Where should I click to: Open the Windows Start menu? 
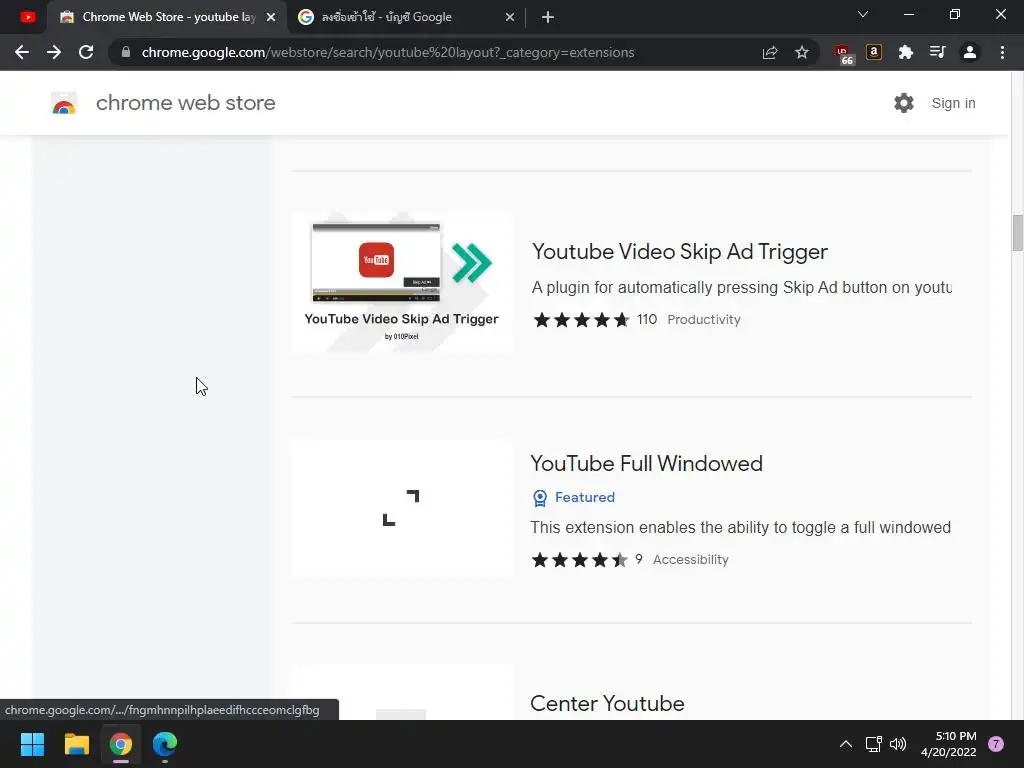(32, 744)
